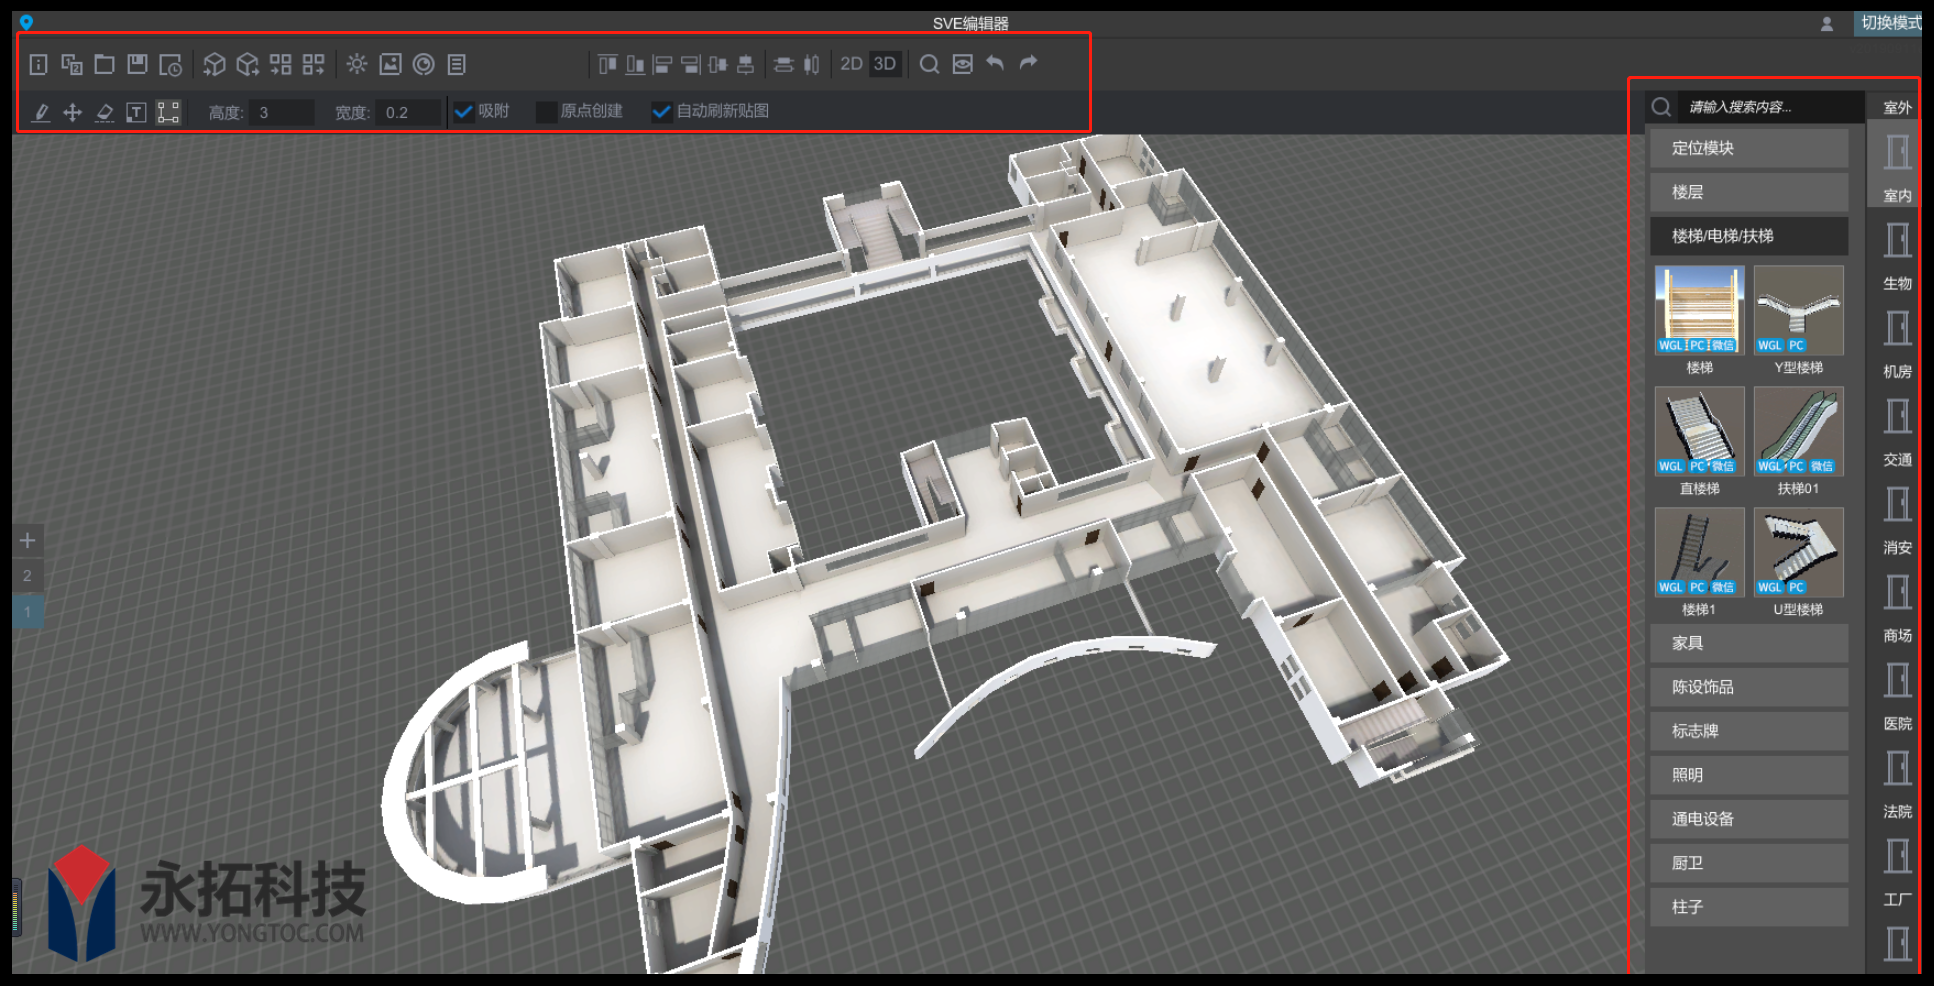Collapse the 楼梯/电梯/扶梯 category
1934x986 pixels.
[1748, 236]
